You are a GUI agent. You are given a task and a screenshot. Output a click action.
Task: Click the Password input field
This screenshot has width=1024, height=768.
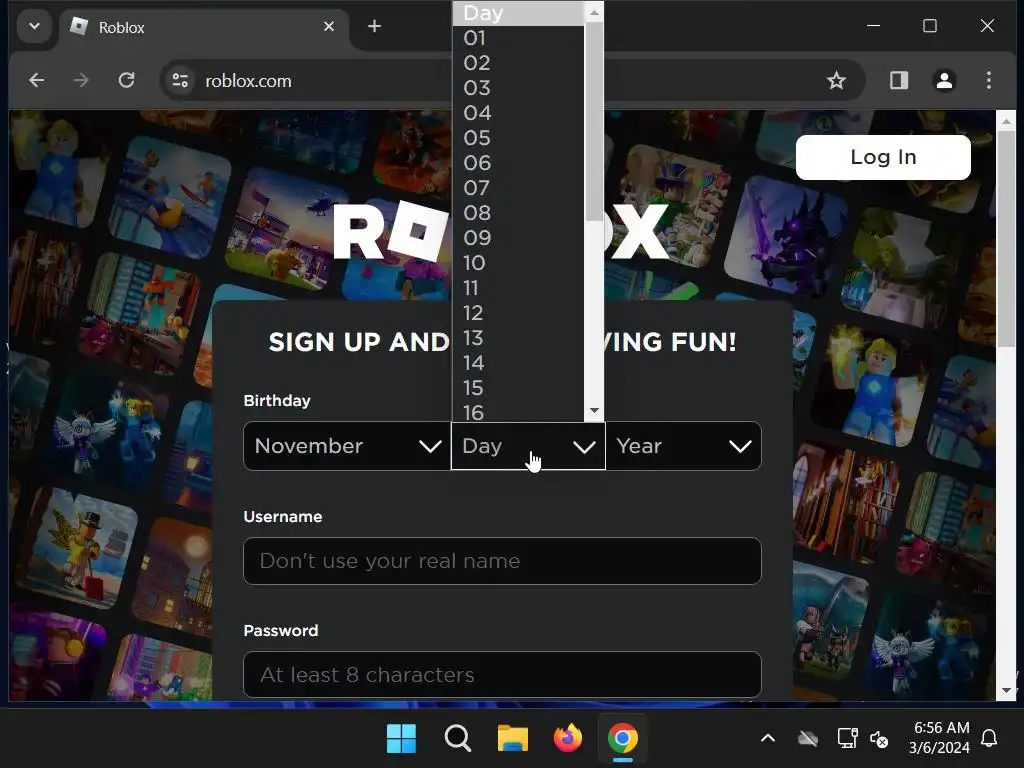click(502, 675)
